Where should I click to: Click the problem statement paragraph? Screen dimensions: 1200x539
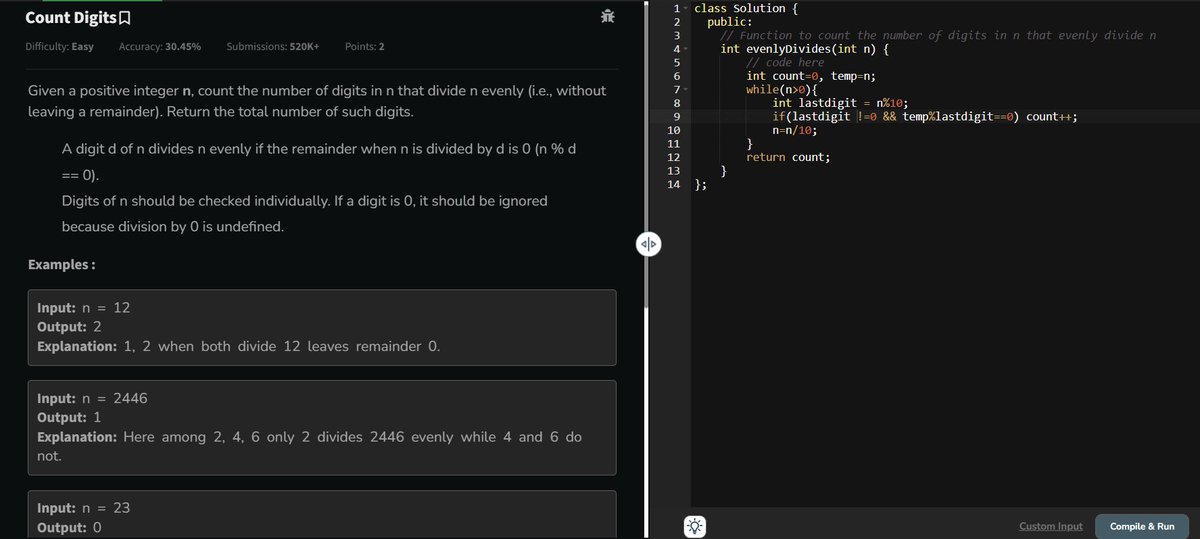[316, 100]
